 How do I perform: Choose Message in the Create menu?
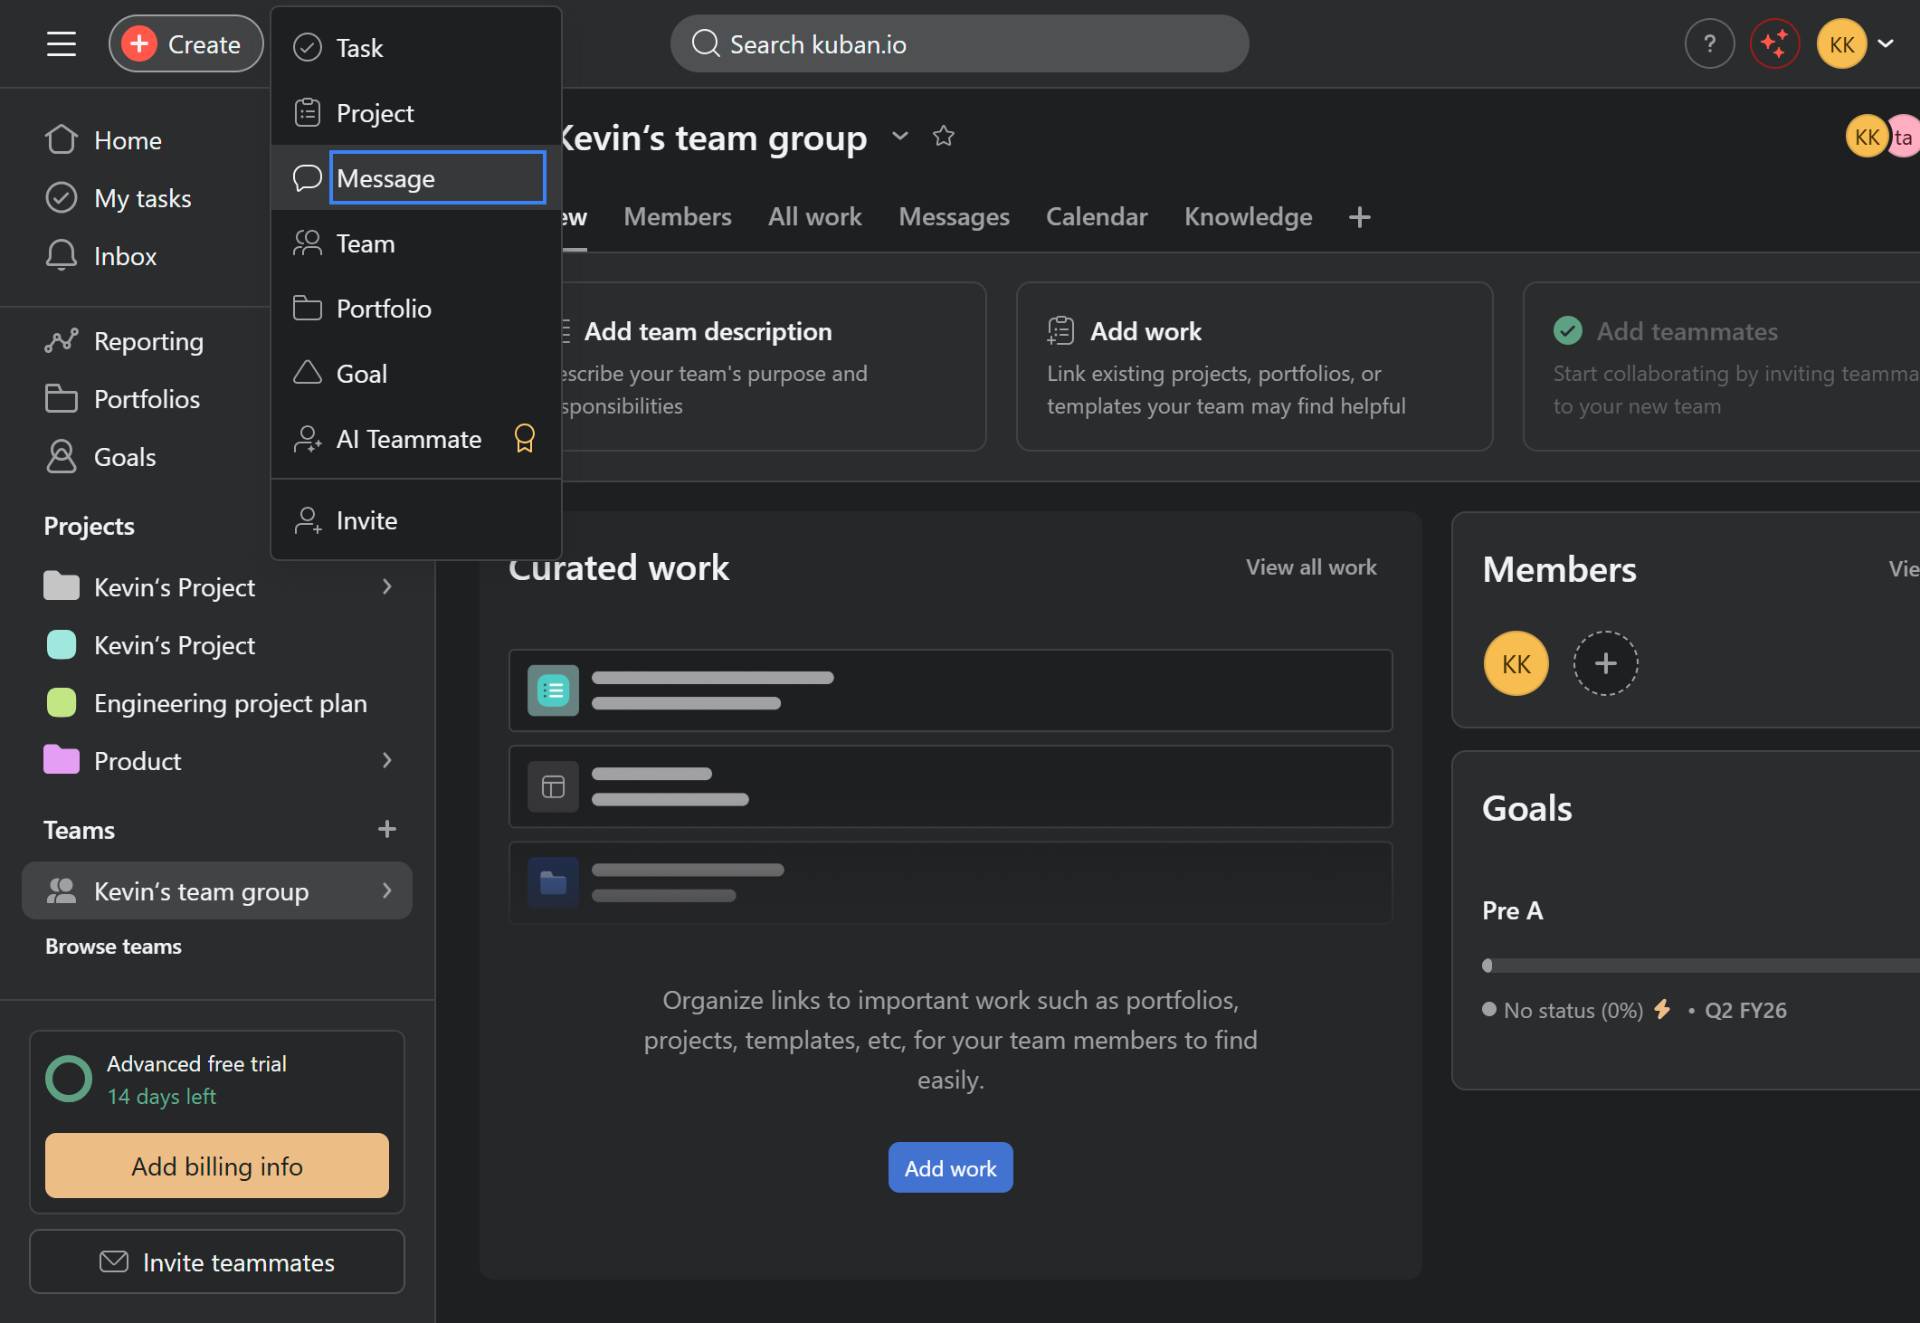[x=416, y=178]
